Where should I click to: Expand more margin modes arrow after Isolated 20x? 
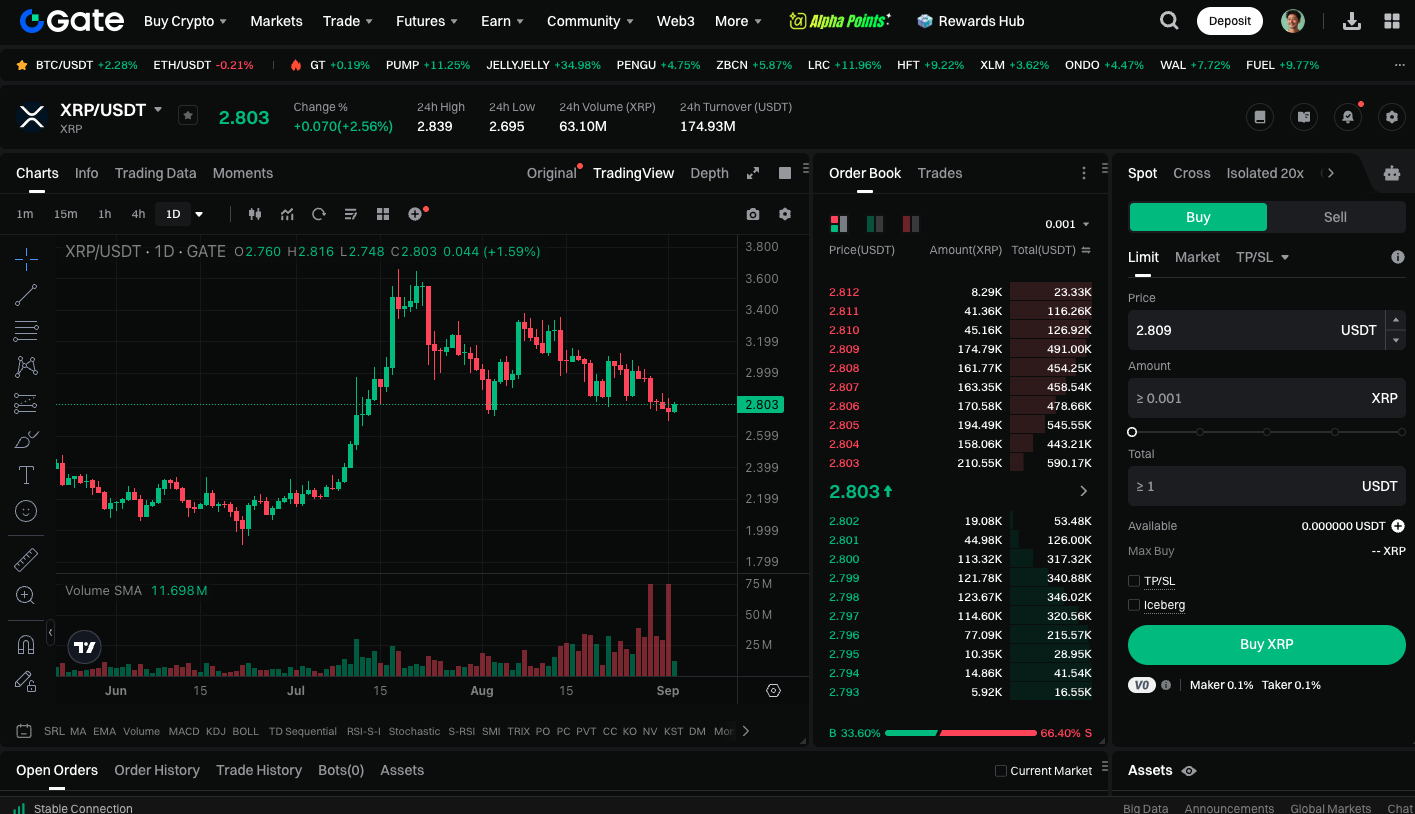[1330, 173]
